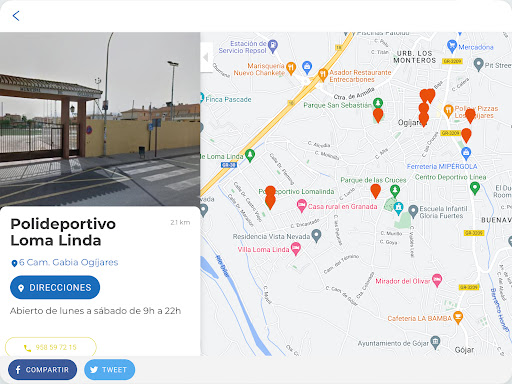The image size is (512, 384).
Task: Select Asador Restaurante Entrecarbones restaurant pin
Action: coord(323,75)
